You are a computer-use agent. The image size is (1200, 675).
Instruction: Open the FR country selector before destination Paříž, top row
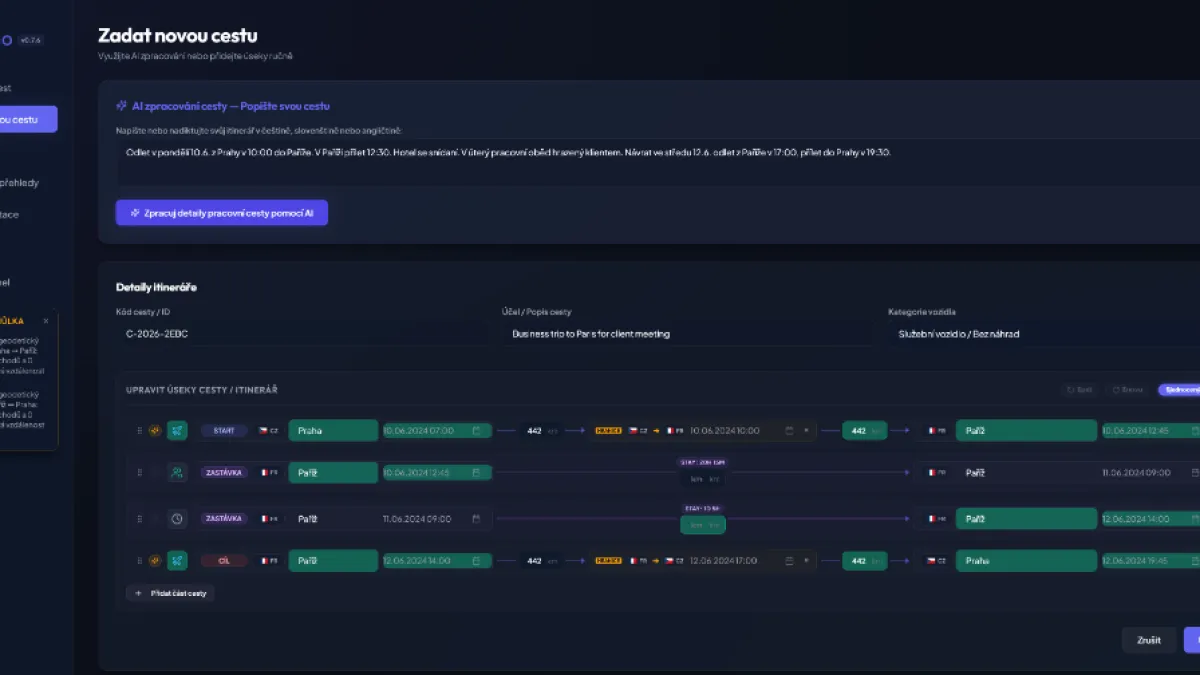point(937,431)
